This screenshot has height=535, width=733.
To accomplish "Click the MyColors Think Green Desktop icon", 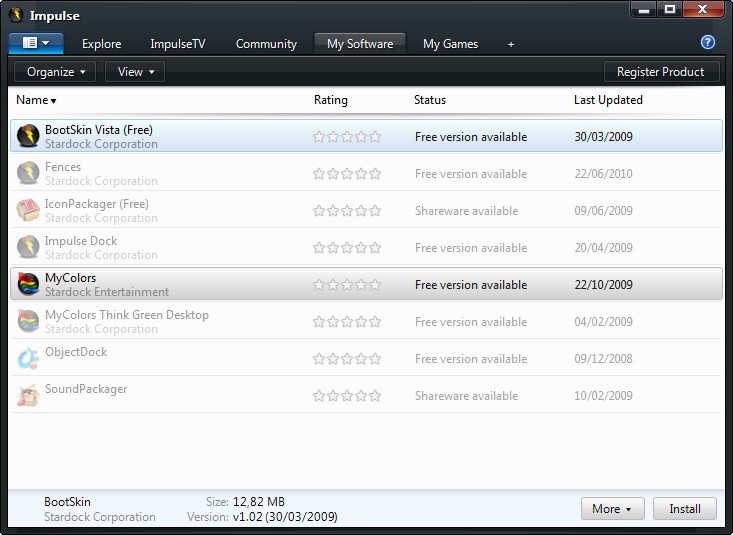I will pyautogui.click(x=28, y=321).
